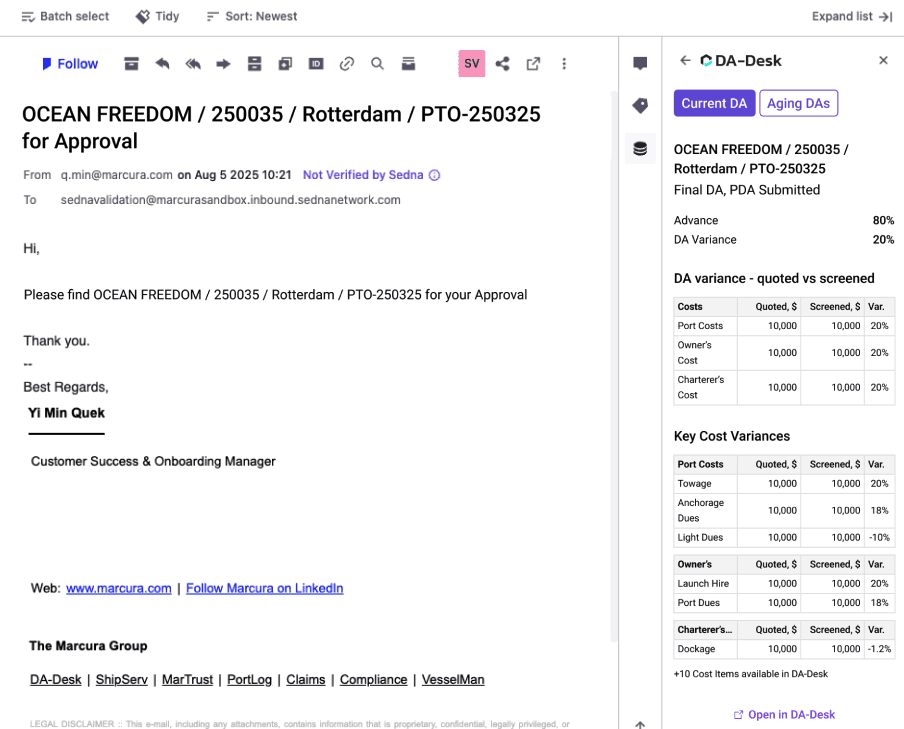Switch to Aging DAs tab

point(798,103)
